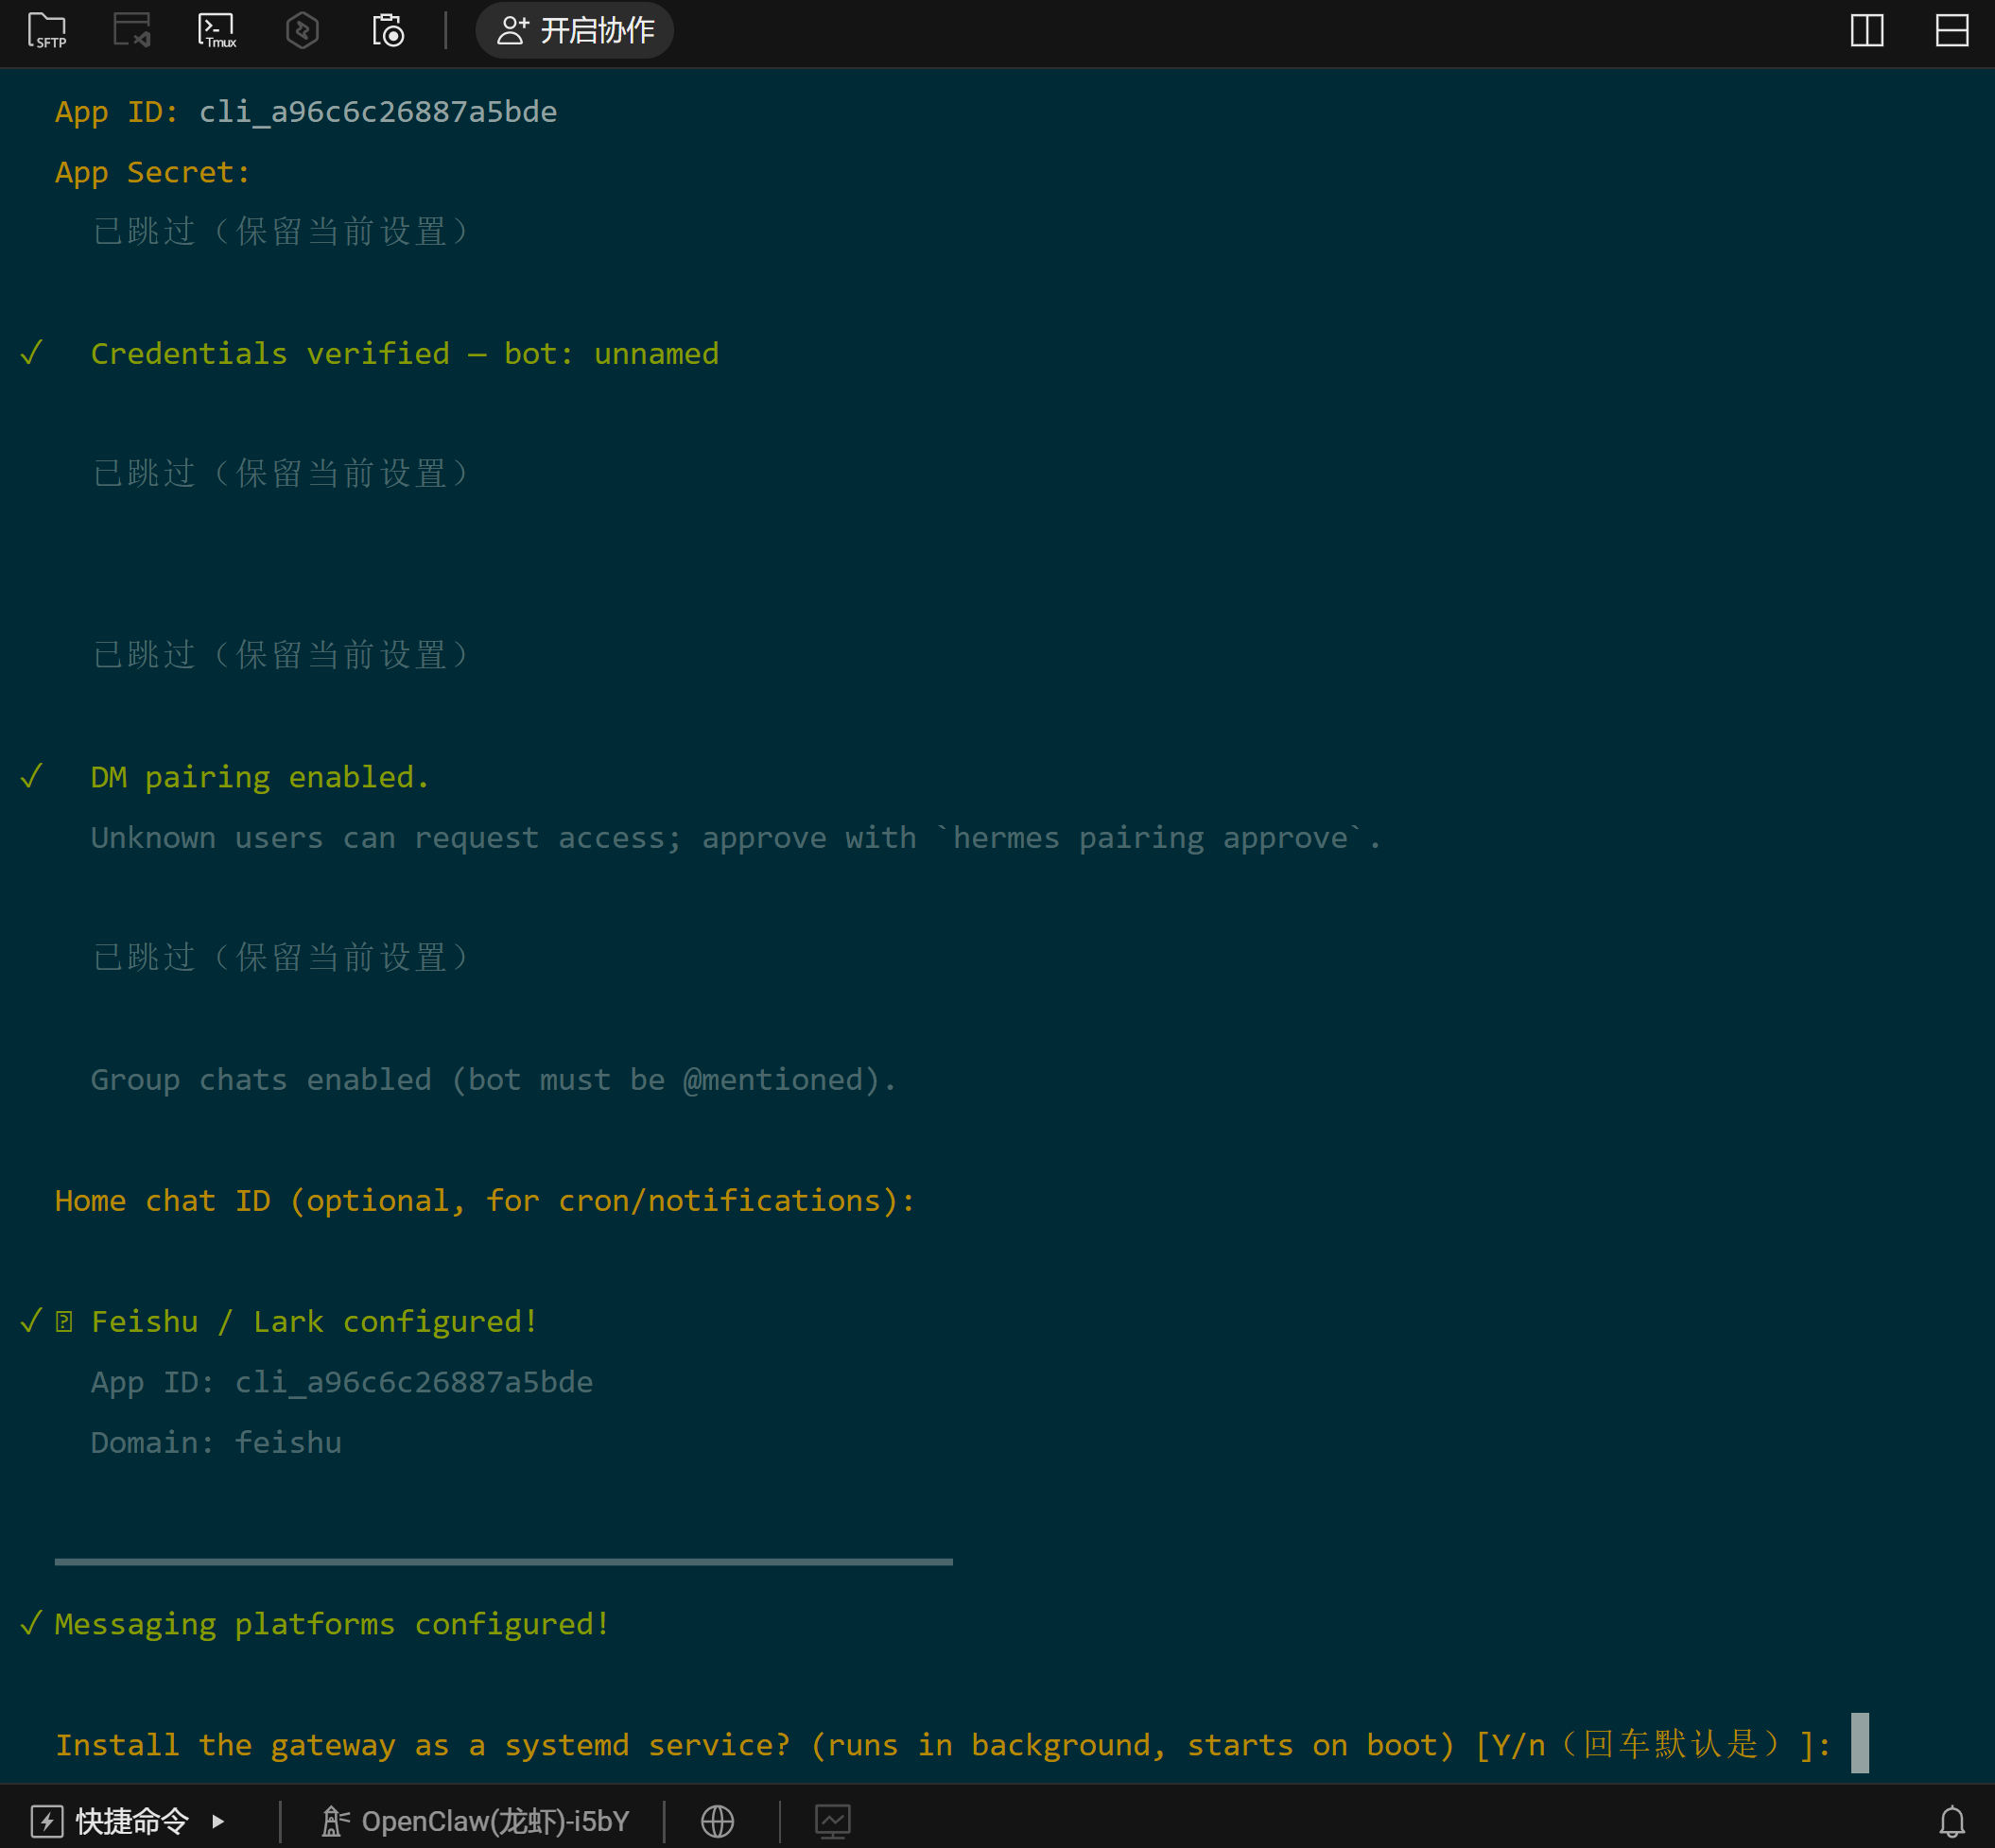The image size is (1995, 1848).
Task: Click the clipboard record icon
Action: pyautogui.click(x=388, y=30)
